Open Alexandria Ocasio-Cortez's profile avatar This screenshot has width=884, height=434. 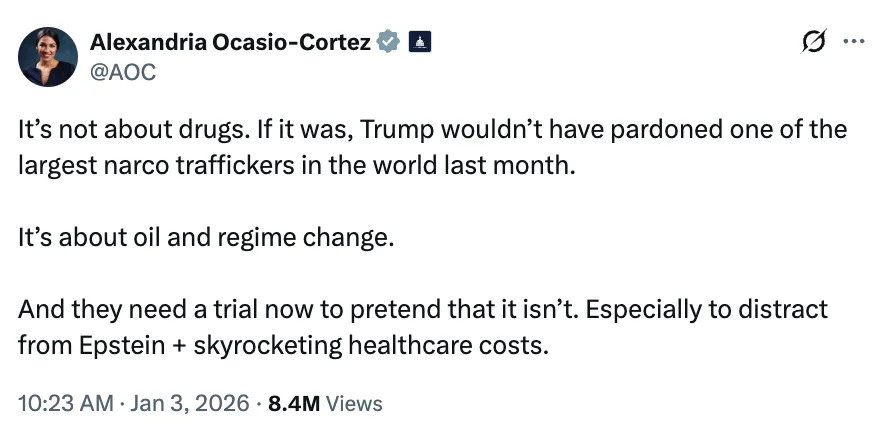point(48,58)
